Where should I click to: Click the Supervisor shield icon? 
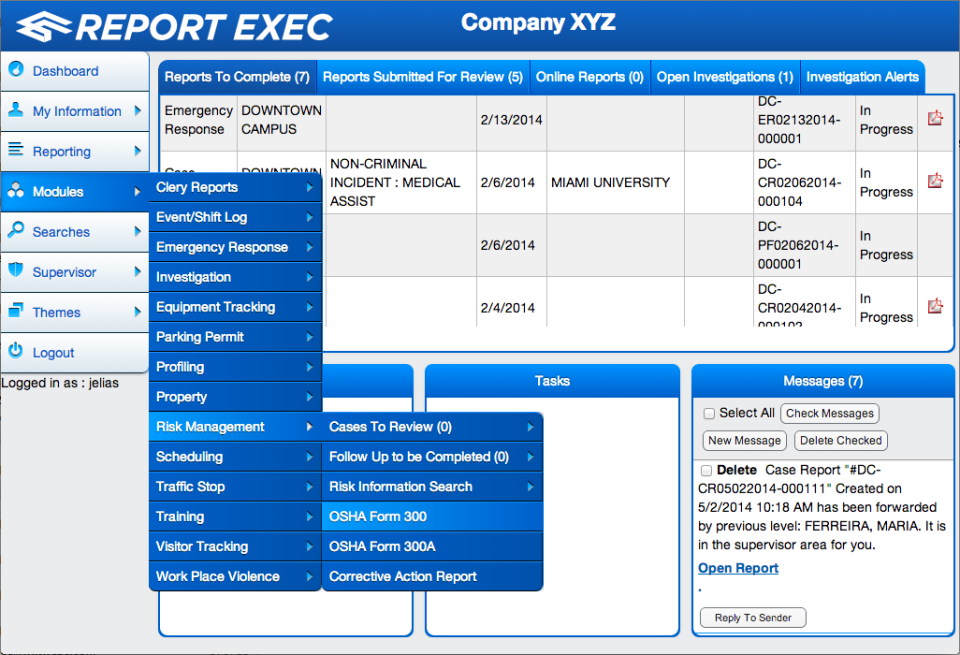16,270
